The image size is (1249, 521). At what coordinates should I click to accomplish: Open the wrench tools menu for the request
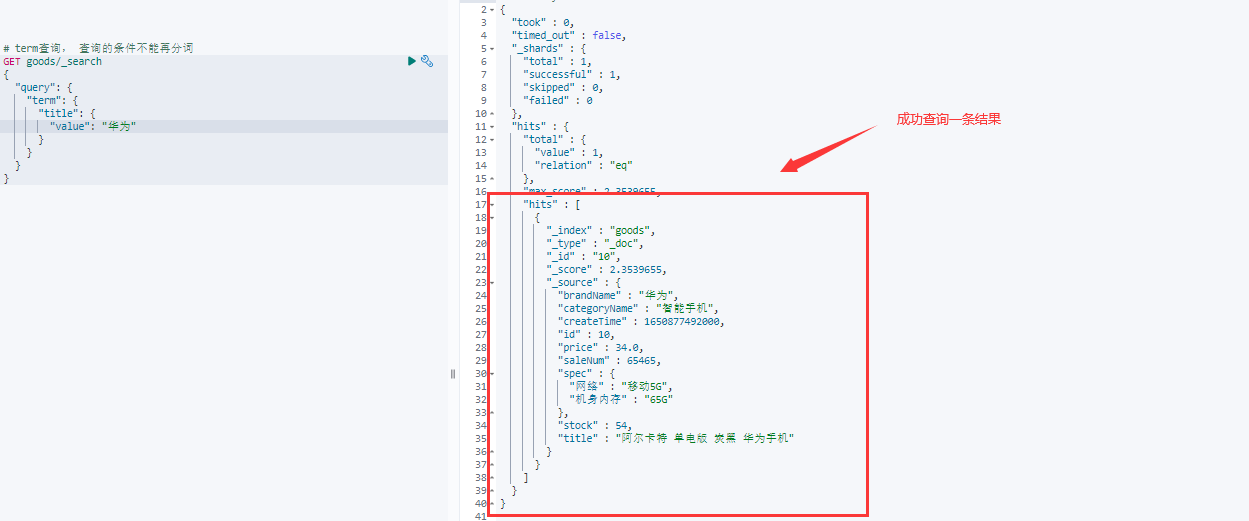[x=427, y=61]
